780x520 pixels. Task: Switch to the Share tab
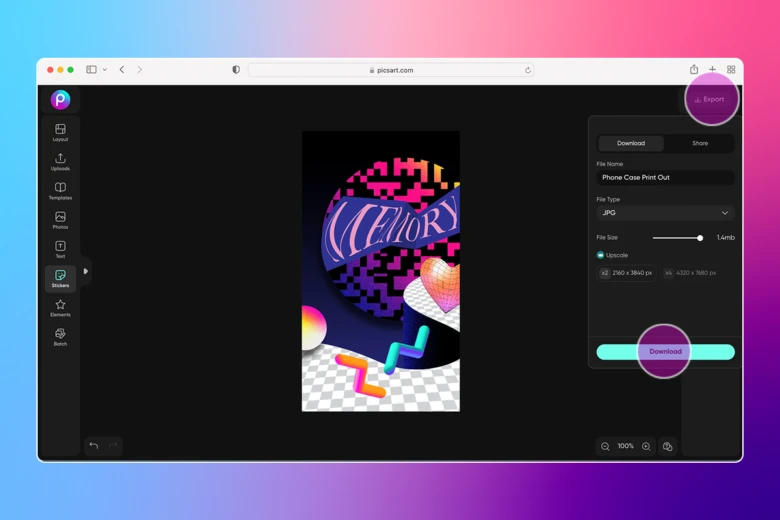pyautogui.click(x=699, y=143)
